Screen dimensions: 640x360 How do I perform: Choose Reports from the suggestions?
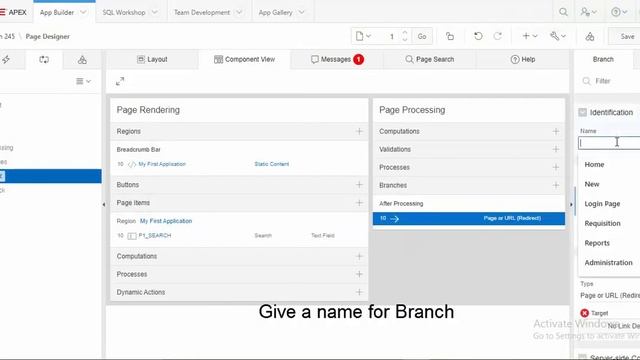point(597,243)
